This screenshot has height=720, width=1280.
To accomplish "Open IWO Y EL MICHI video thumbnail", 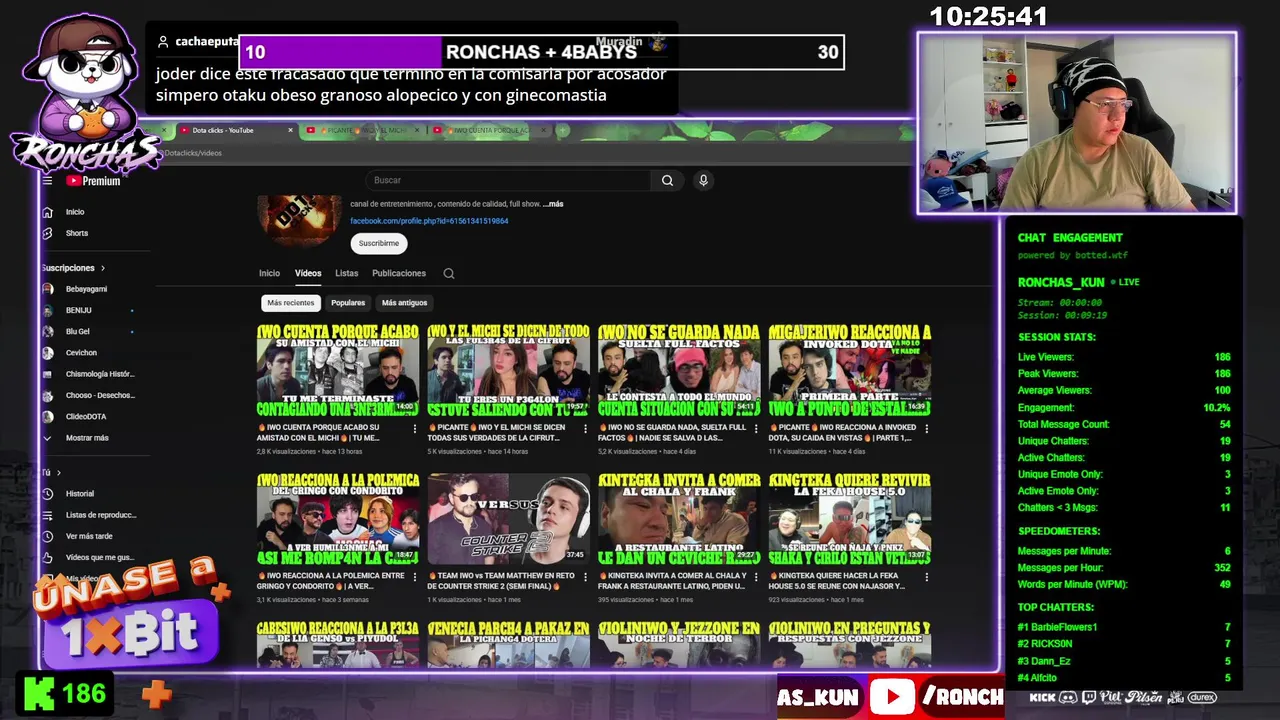I will (508, 370).
